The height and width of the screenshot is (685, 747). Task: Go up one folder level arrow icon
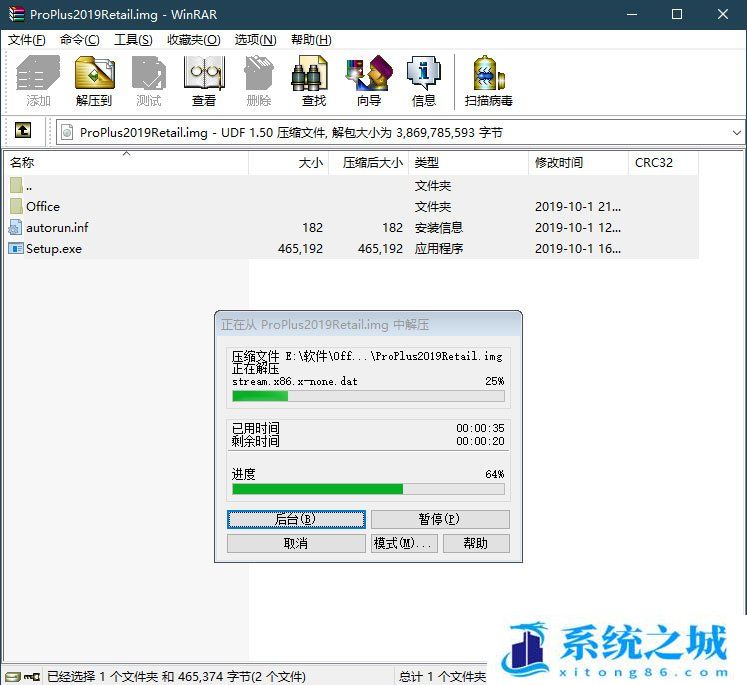coord(23,130)
